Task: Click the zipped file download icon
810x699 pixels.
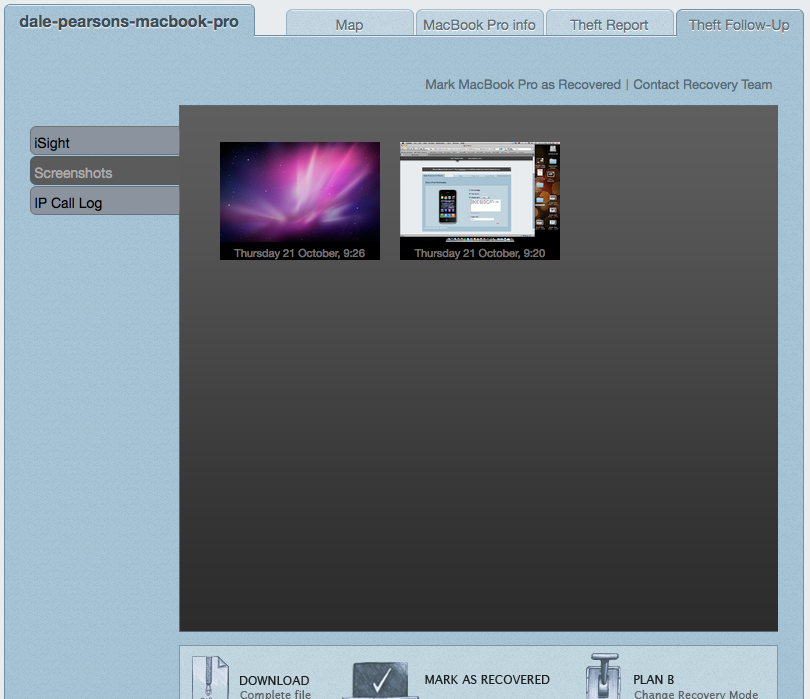Action: coord(210,677)
